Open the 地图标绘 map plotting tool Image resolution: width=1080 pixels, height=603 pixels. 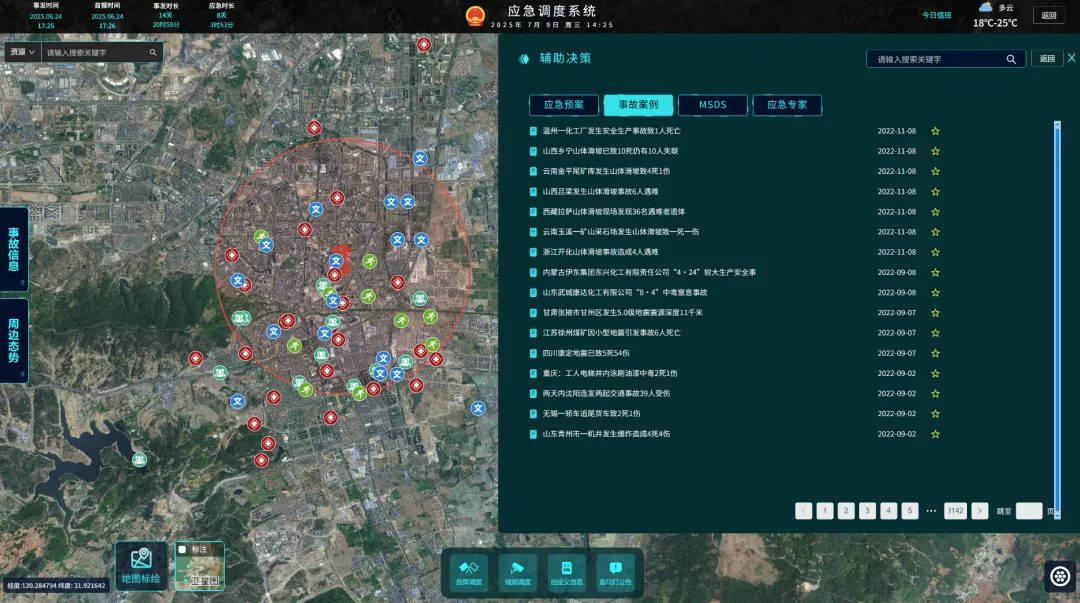[141, 565]
